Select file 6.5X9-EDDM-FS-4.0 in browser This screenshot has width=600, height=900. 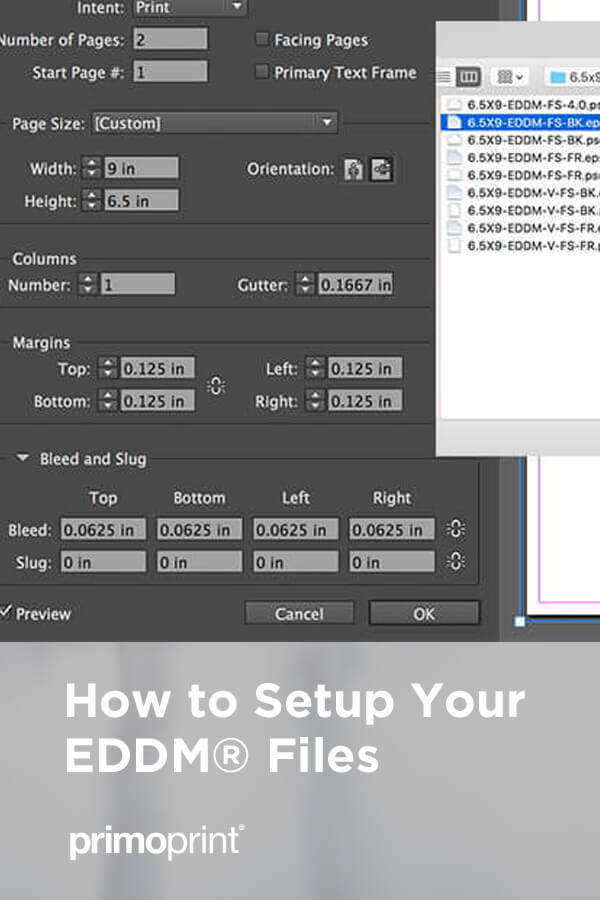[x=521, y=104]
